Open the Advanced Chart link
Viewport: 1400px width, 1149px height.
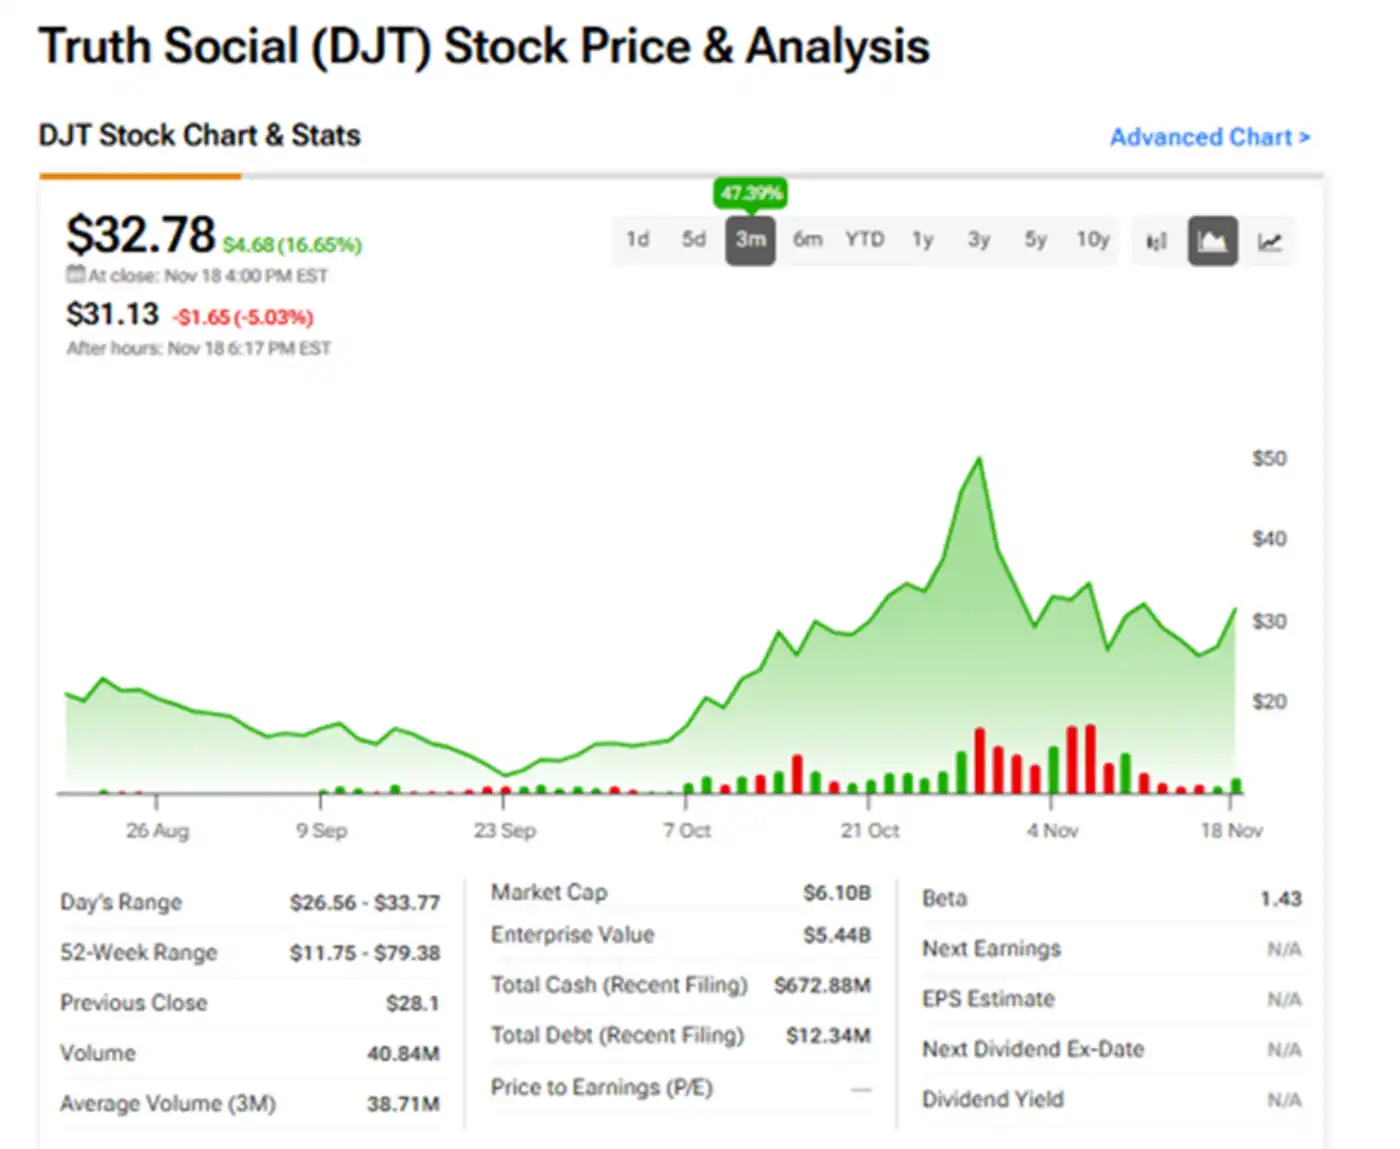[x=1210, y=137]
